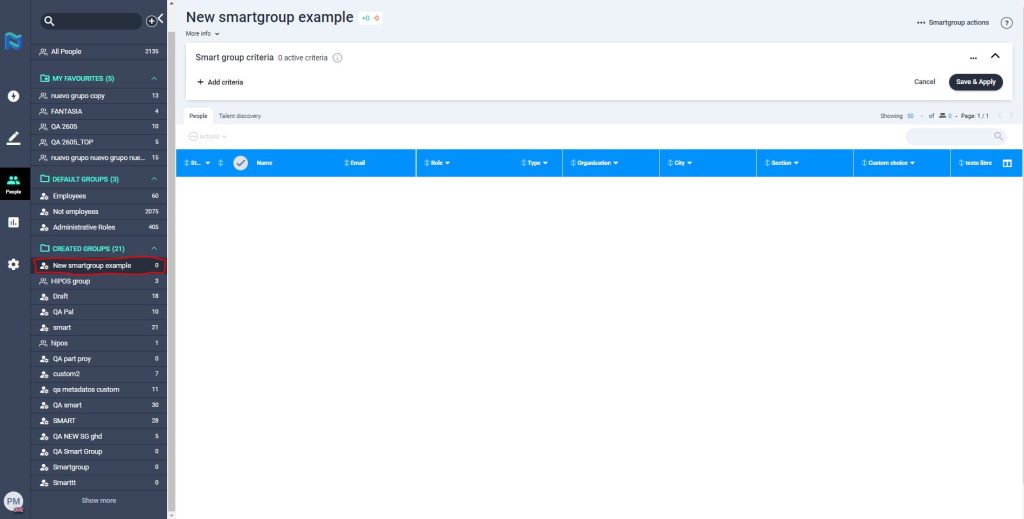Click Add criteria
Viewport: 1024px width, 519px height.
click(x=220, y=82)
